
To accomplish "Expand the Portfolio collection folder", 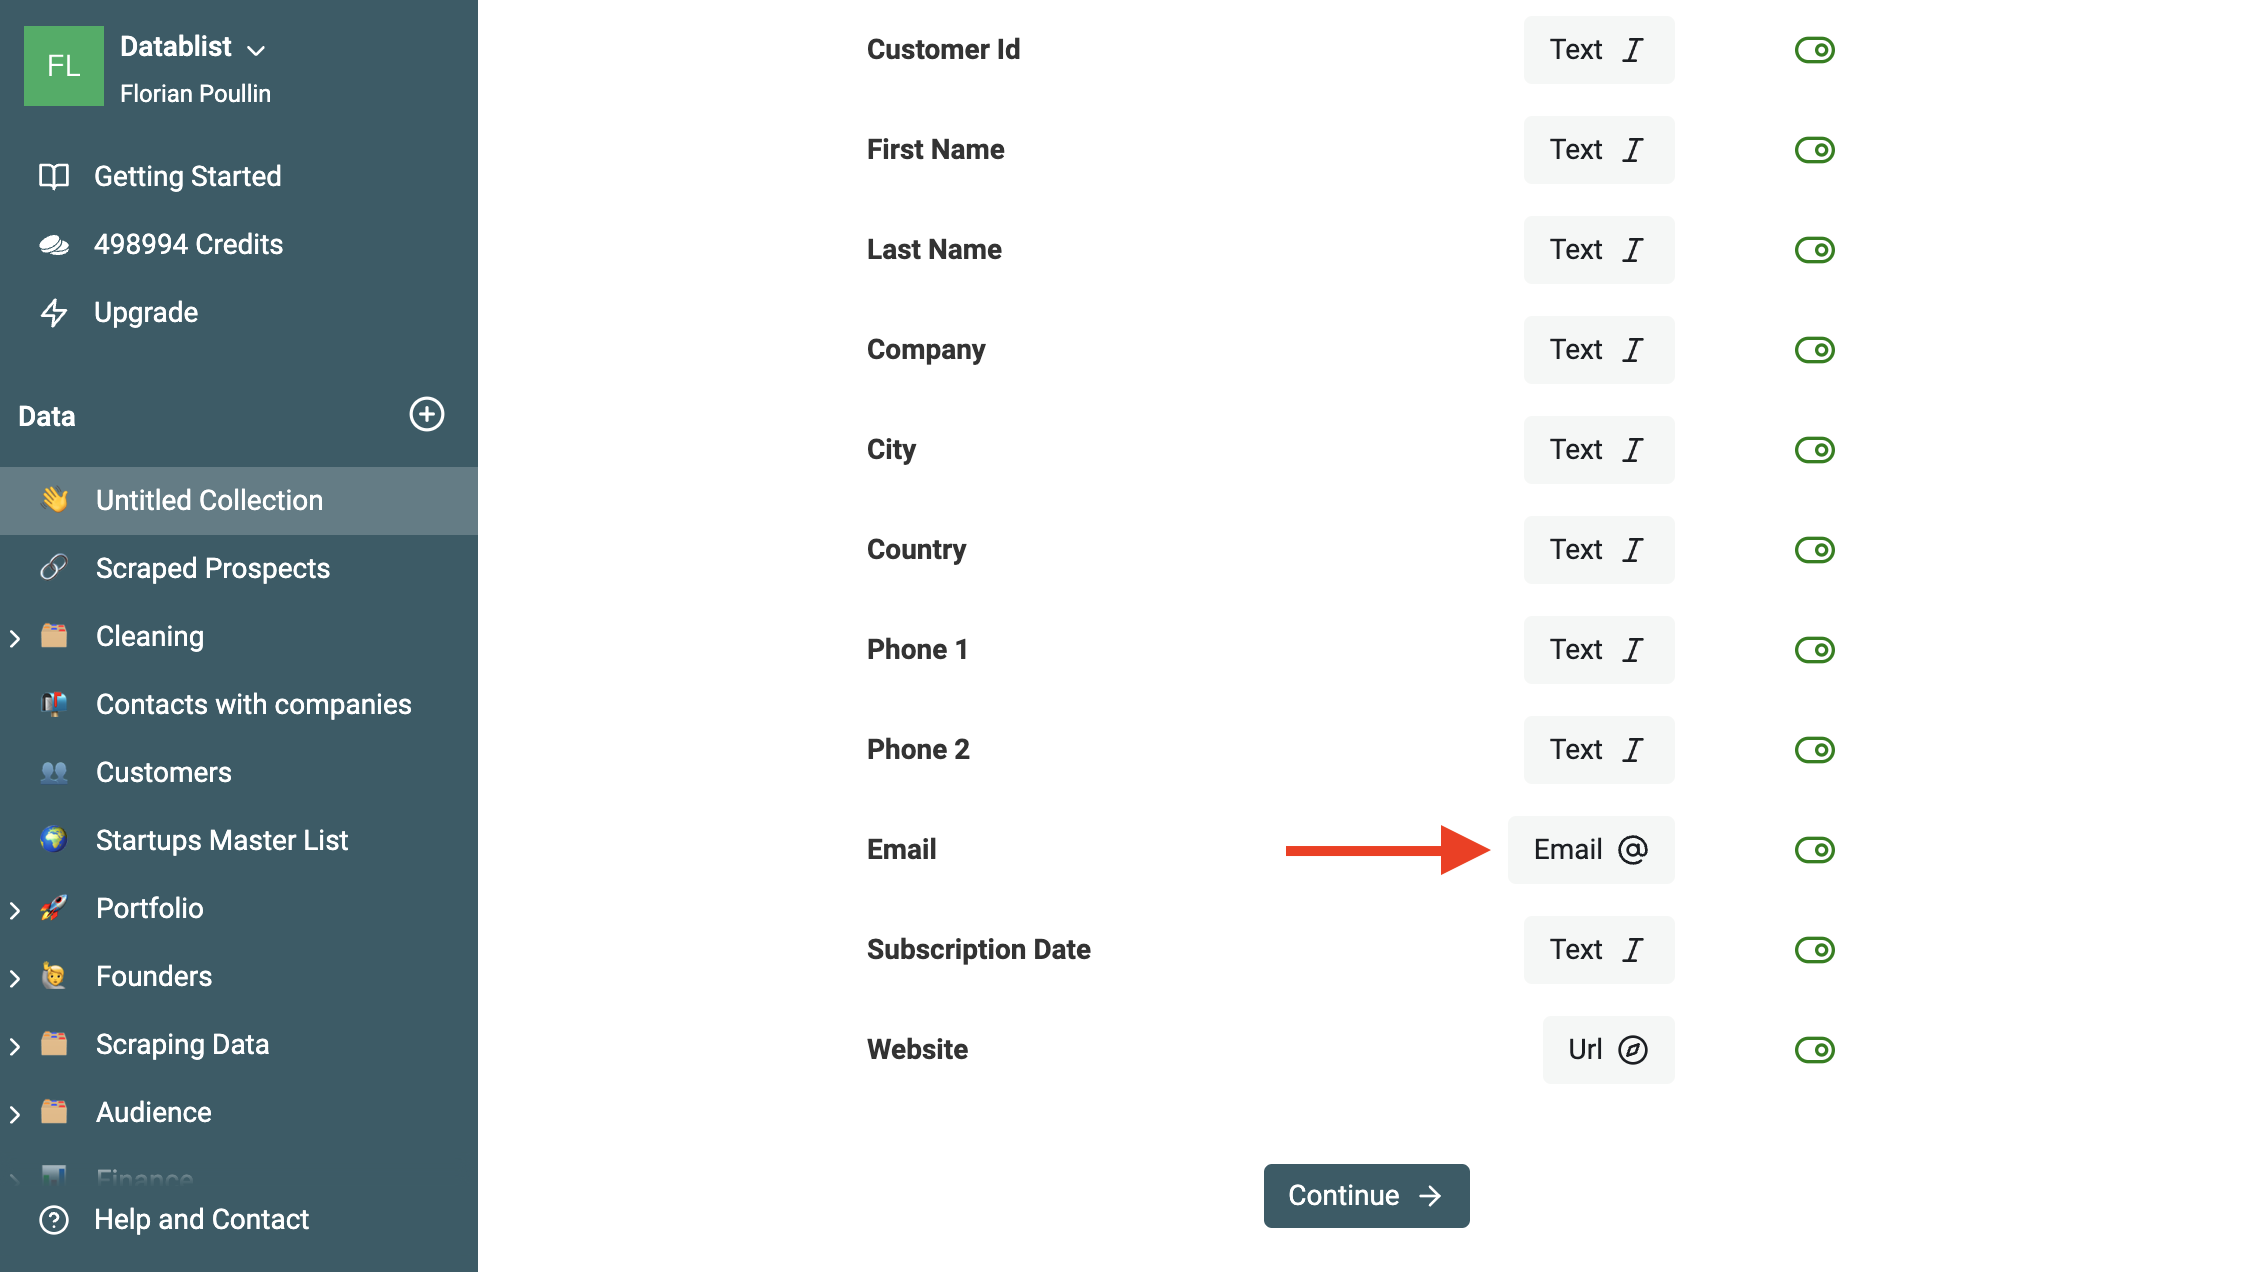I will 14,908.
